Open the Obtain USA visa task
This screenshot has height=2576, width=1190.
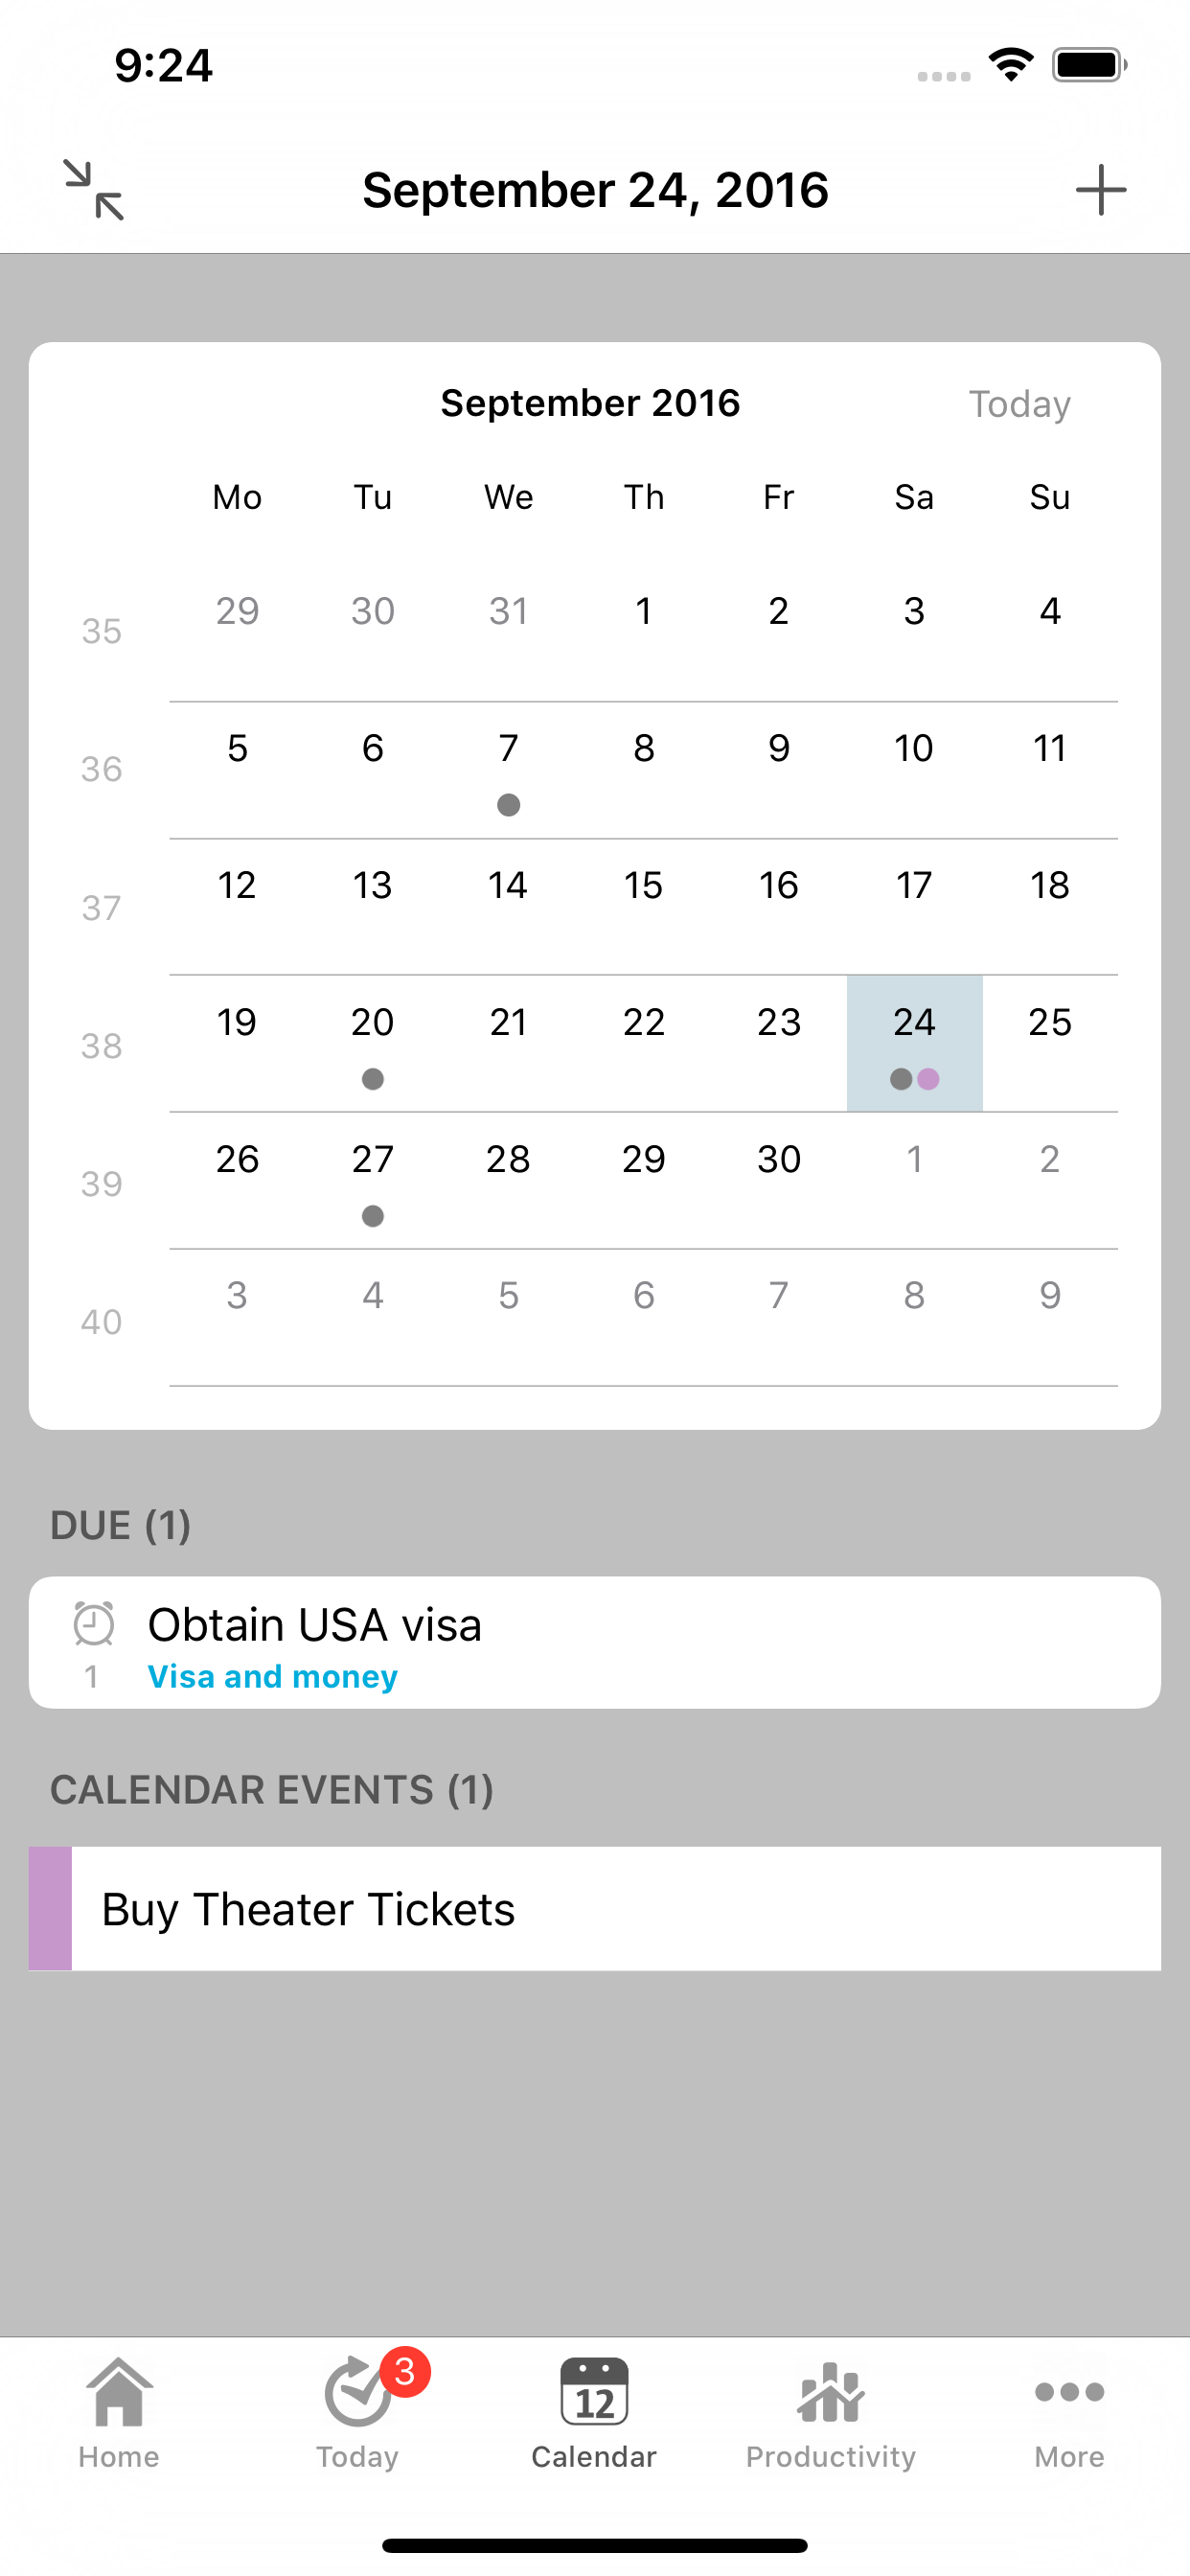point(315,1625)
